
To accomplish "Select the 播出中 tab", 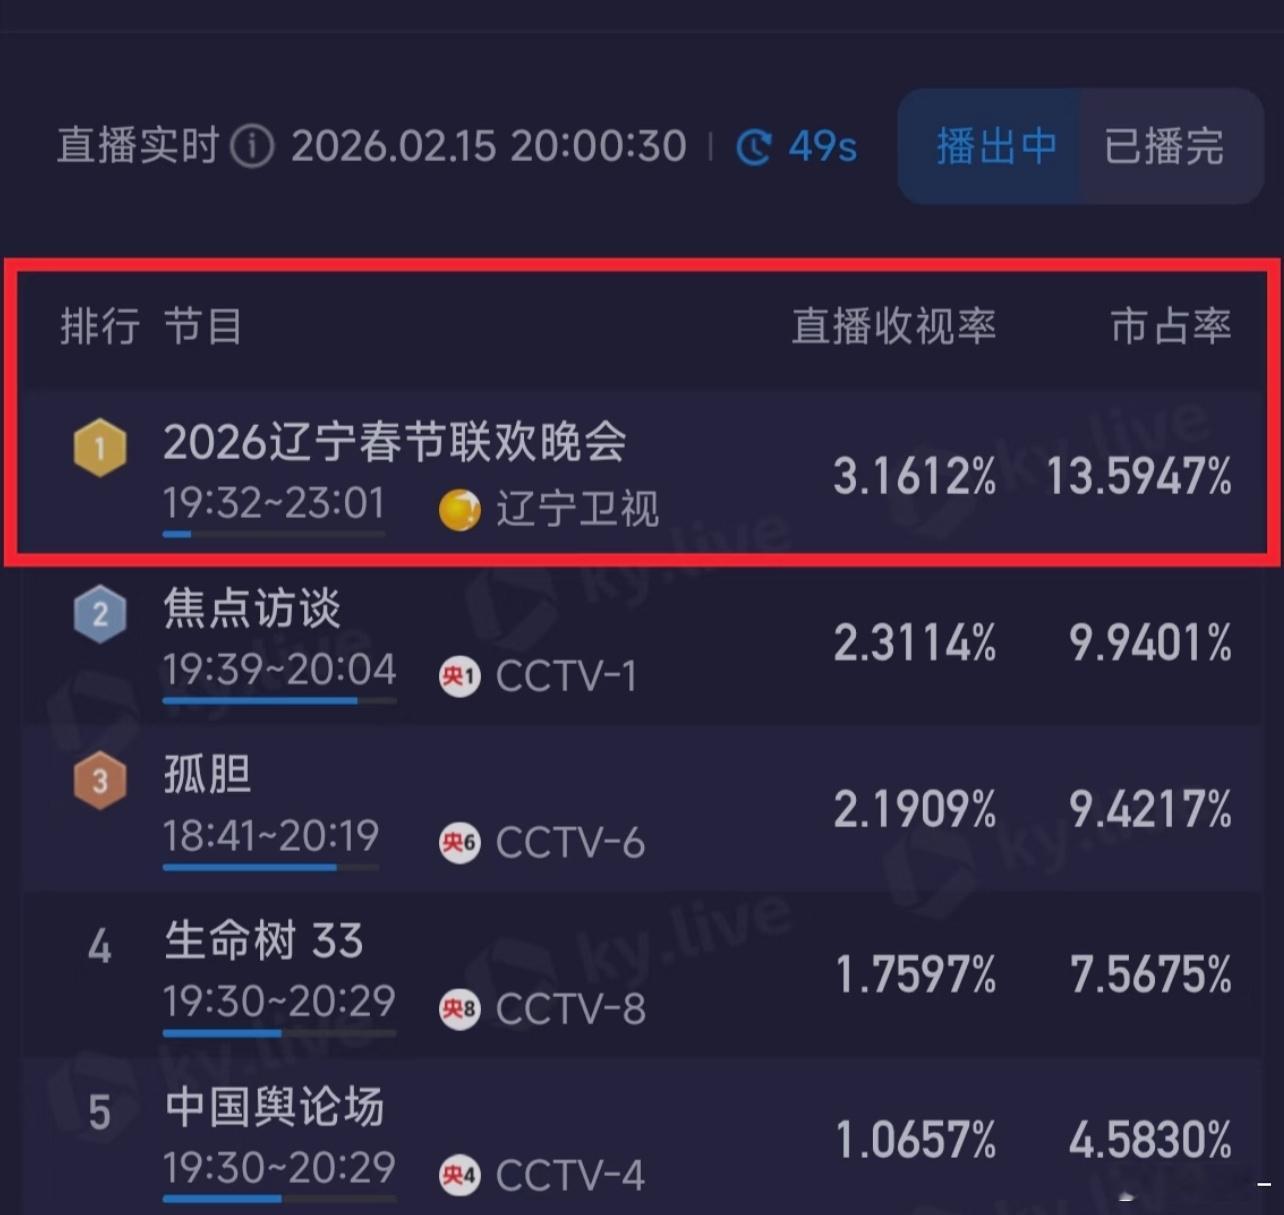I will pos(996,146).
